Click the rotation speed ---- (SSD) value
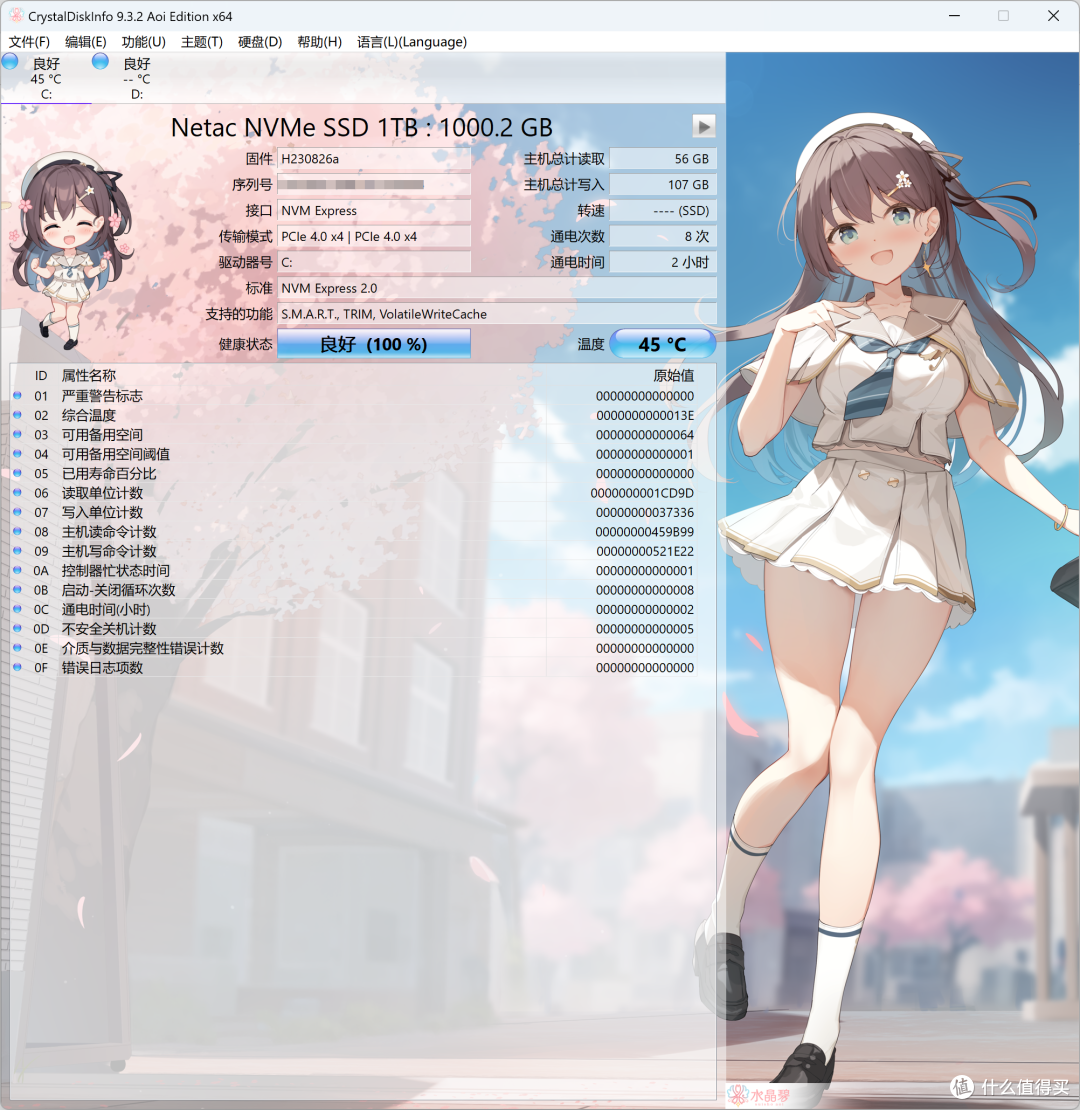1080x1110 pixels. [x=662, y=211]
